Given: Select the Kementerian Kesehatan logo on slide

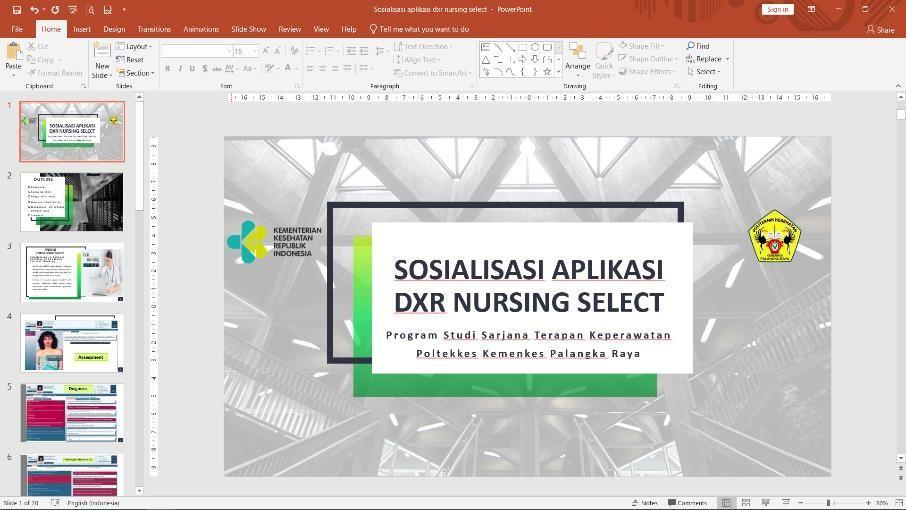Looking at the screenshot, I should 274,241.
